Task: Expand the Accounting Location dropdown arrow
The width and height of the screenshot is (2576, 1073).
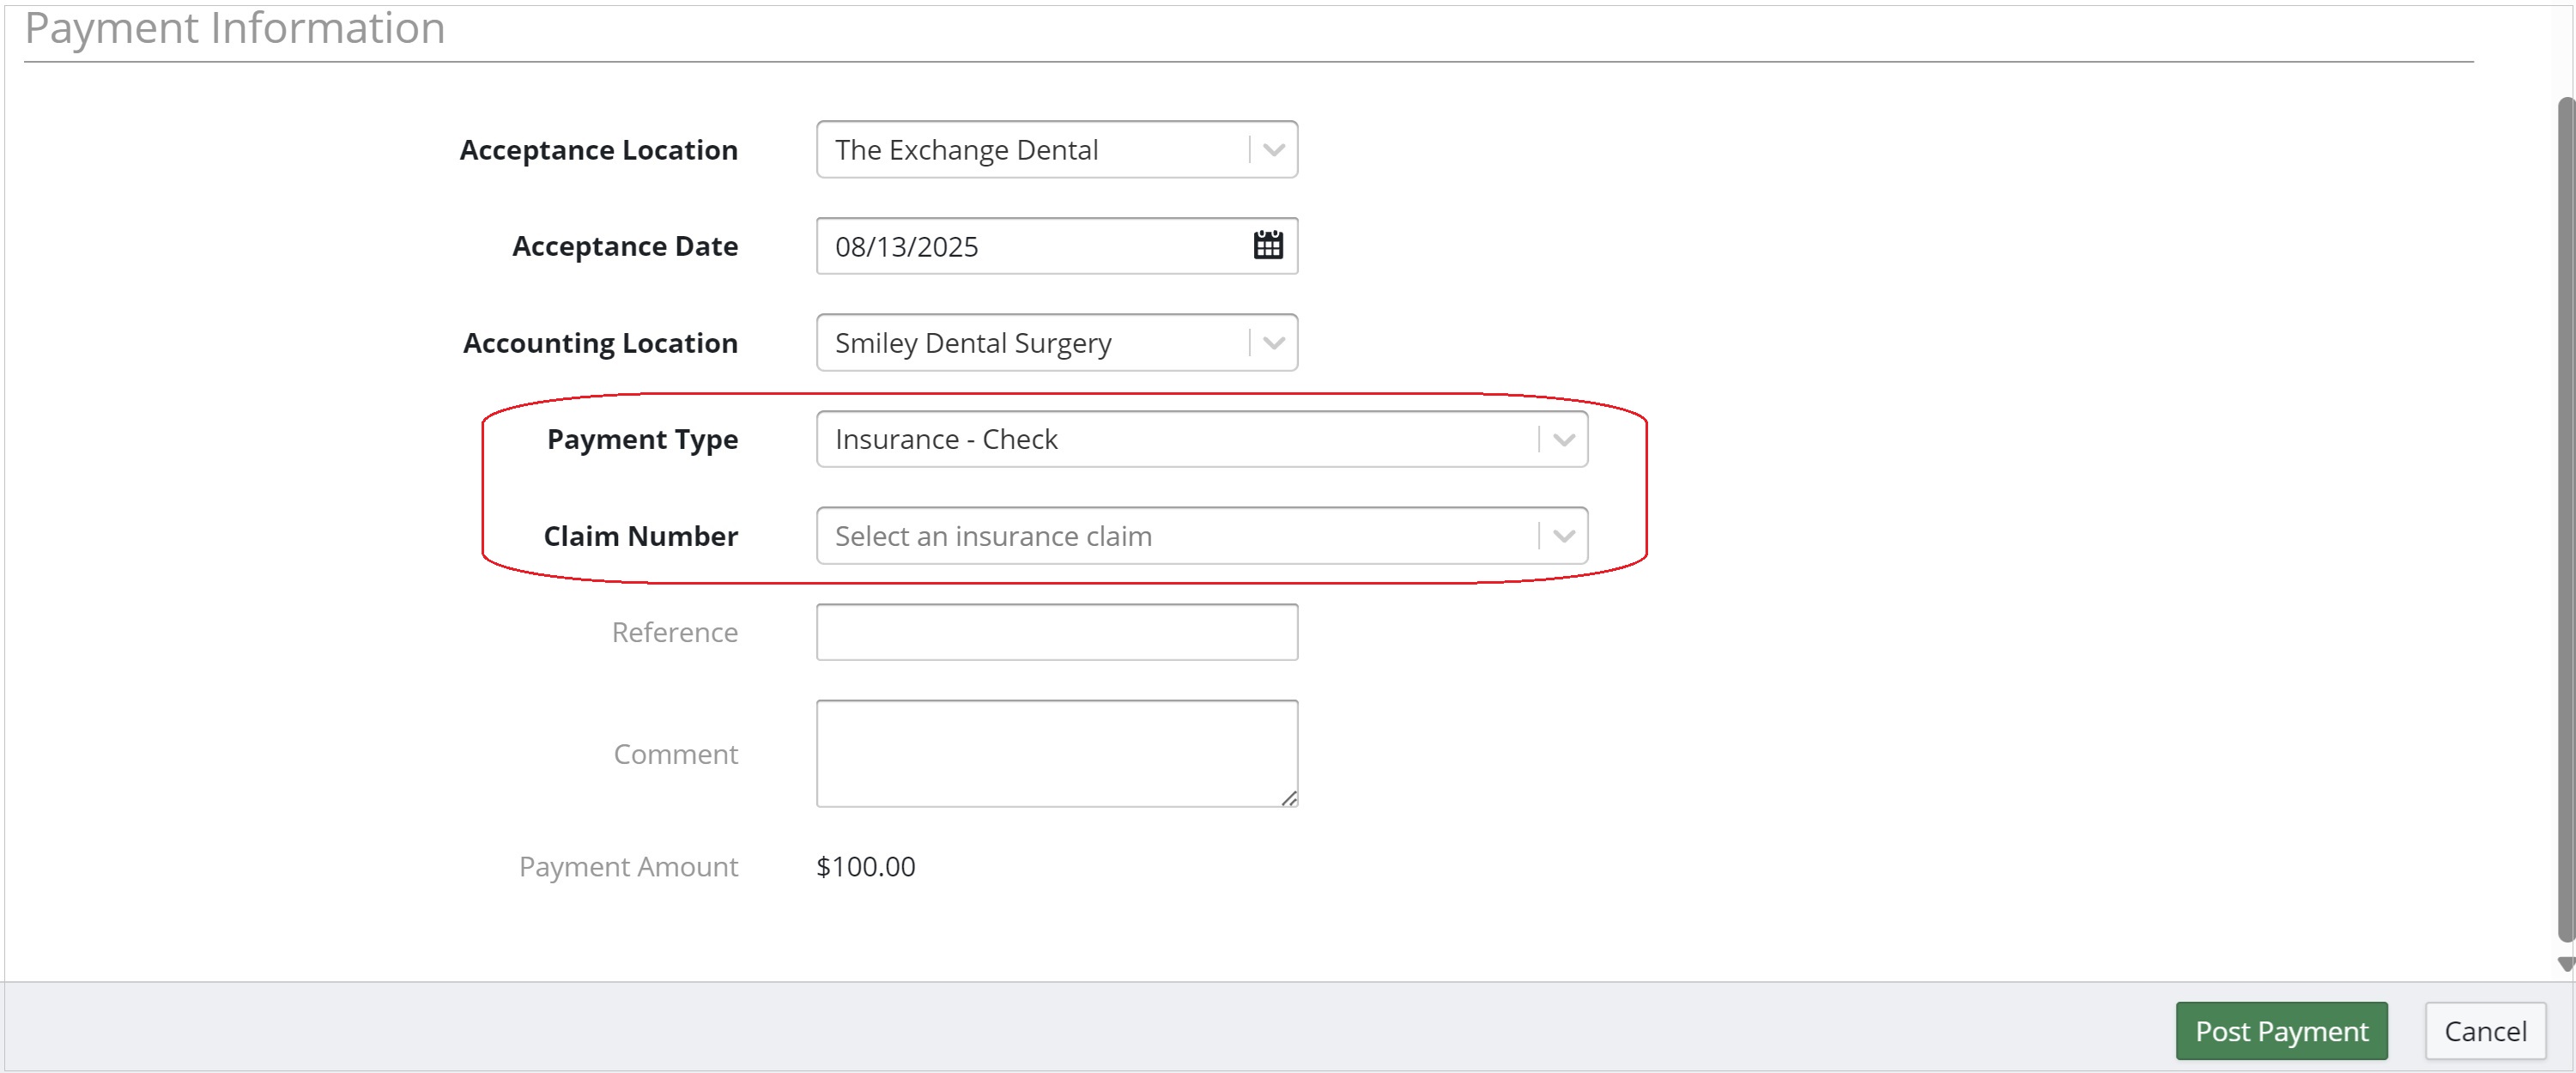Action: 1273,343
